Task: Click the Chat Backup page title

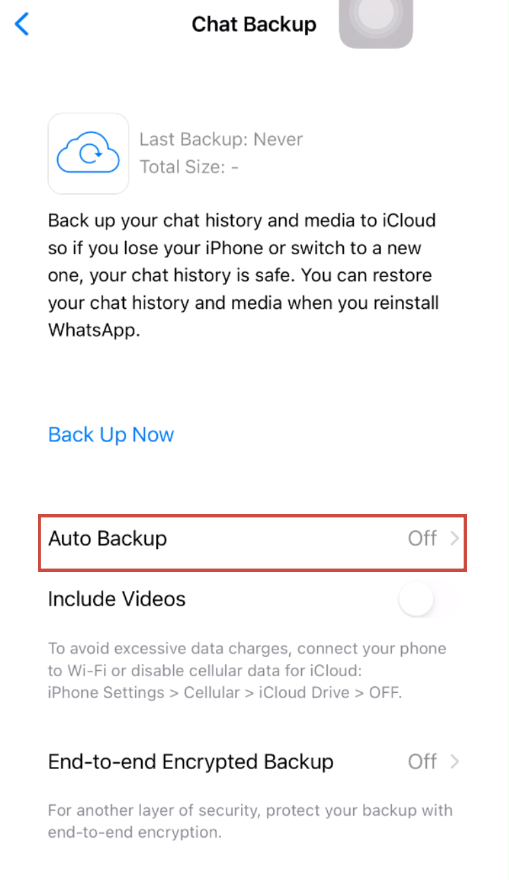Action: 254,25
